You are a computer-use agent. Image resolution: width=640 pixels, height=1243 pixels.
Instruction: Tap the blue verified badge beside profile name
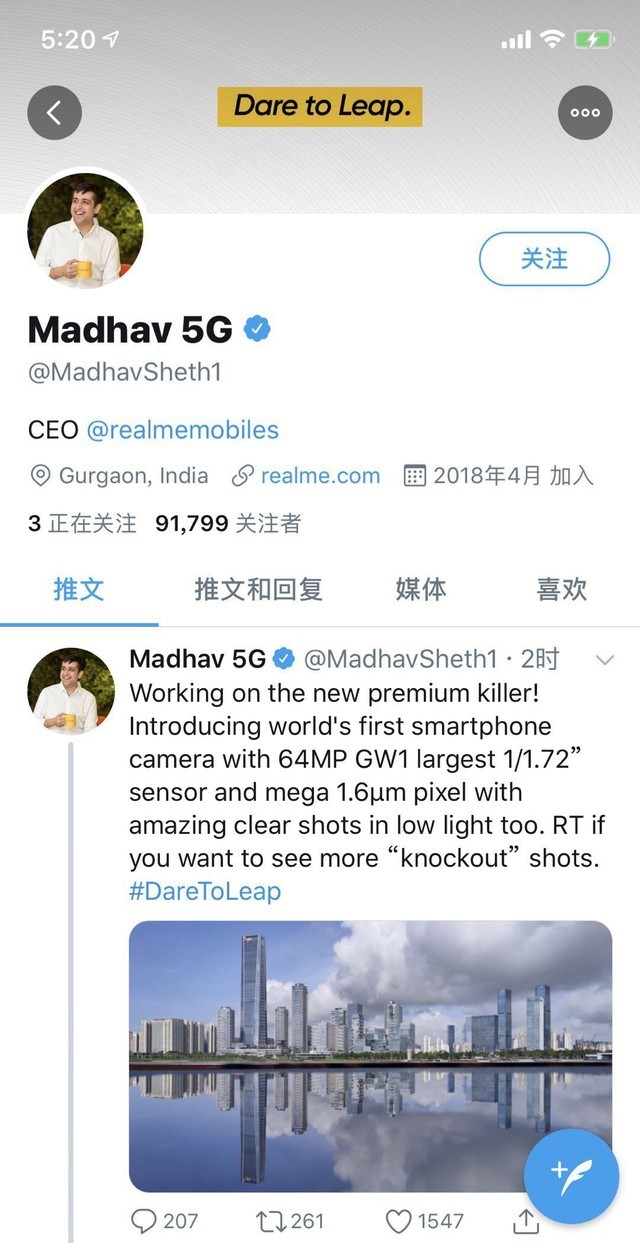click(259, 328)
